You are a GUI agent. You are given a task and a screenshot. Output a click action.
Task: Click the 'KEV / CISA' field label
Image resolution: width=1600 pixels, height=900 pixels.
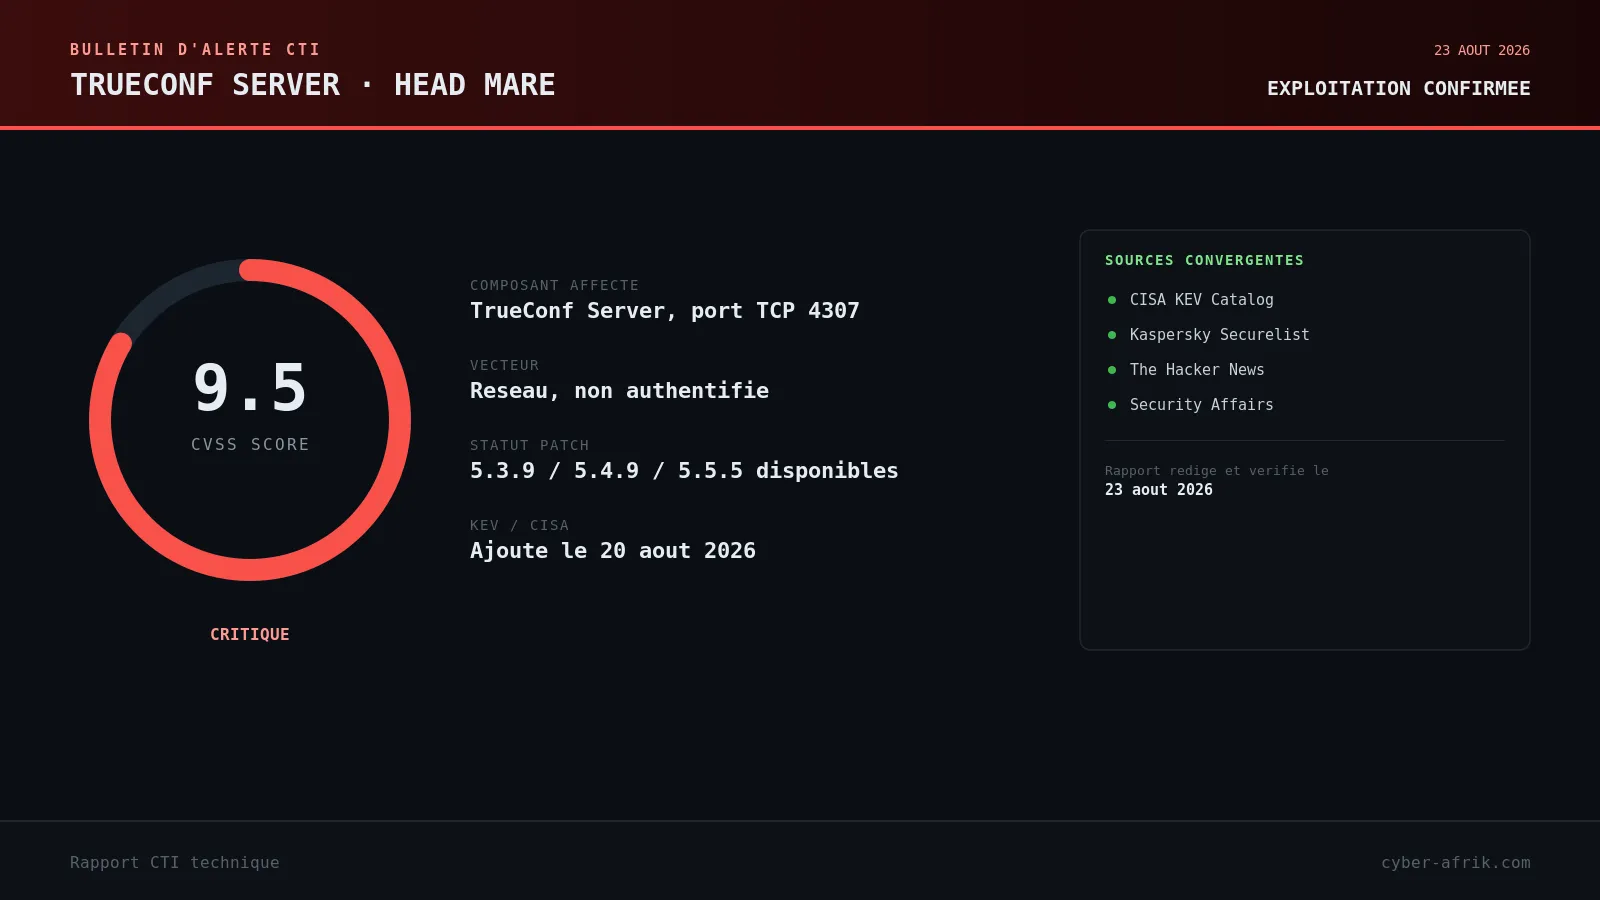tap(519, 525)
